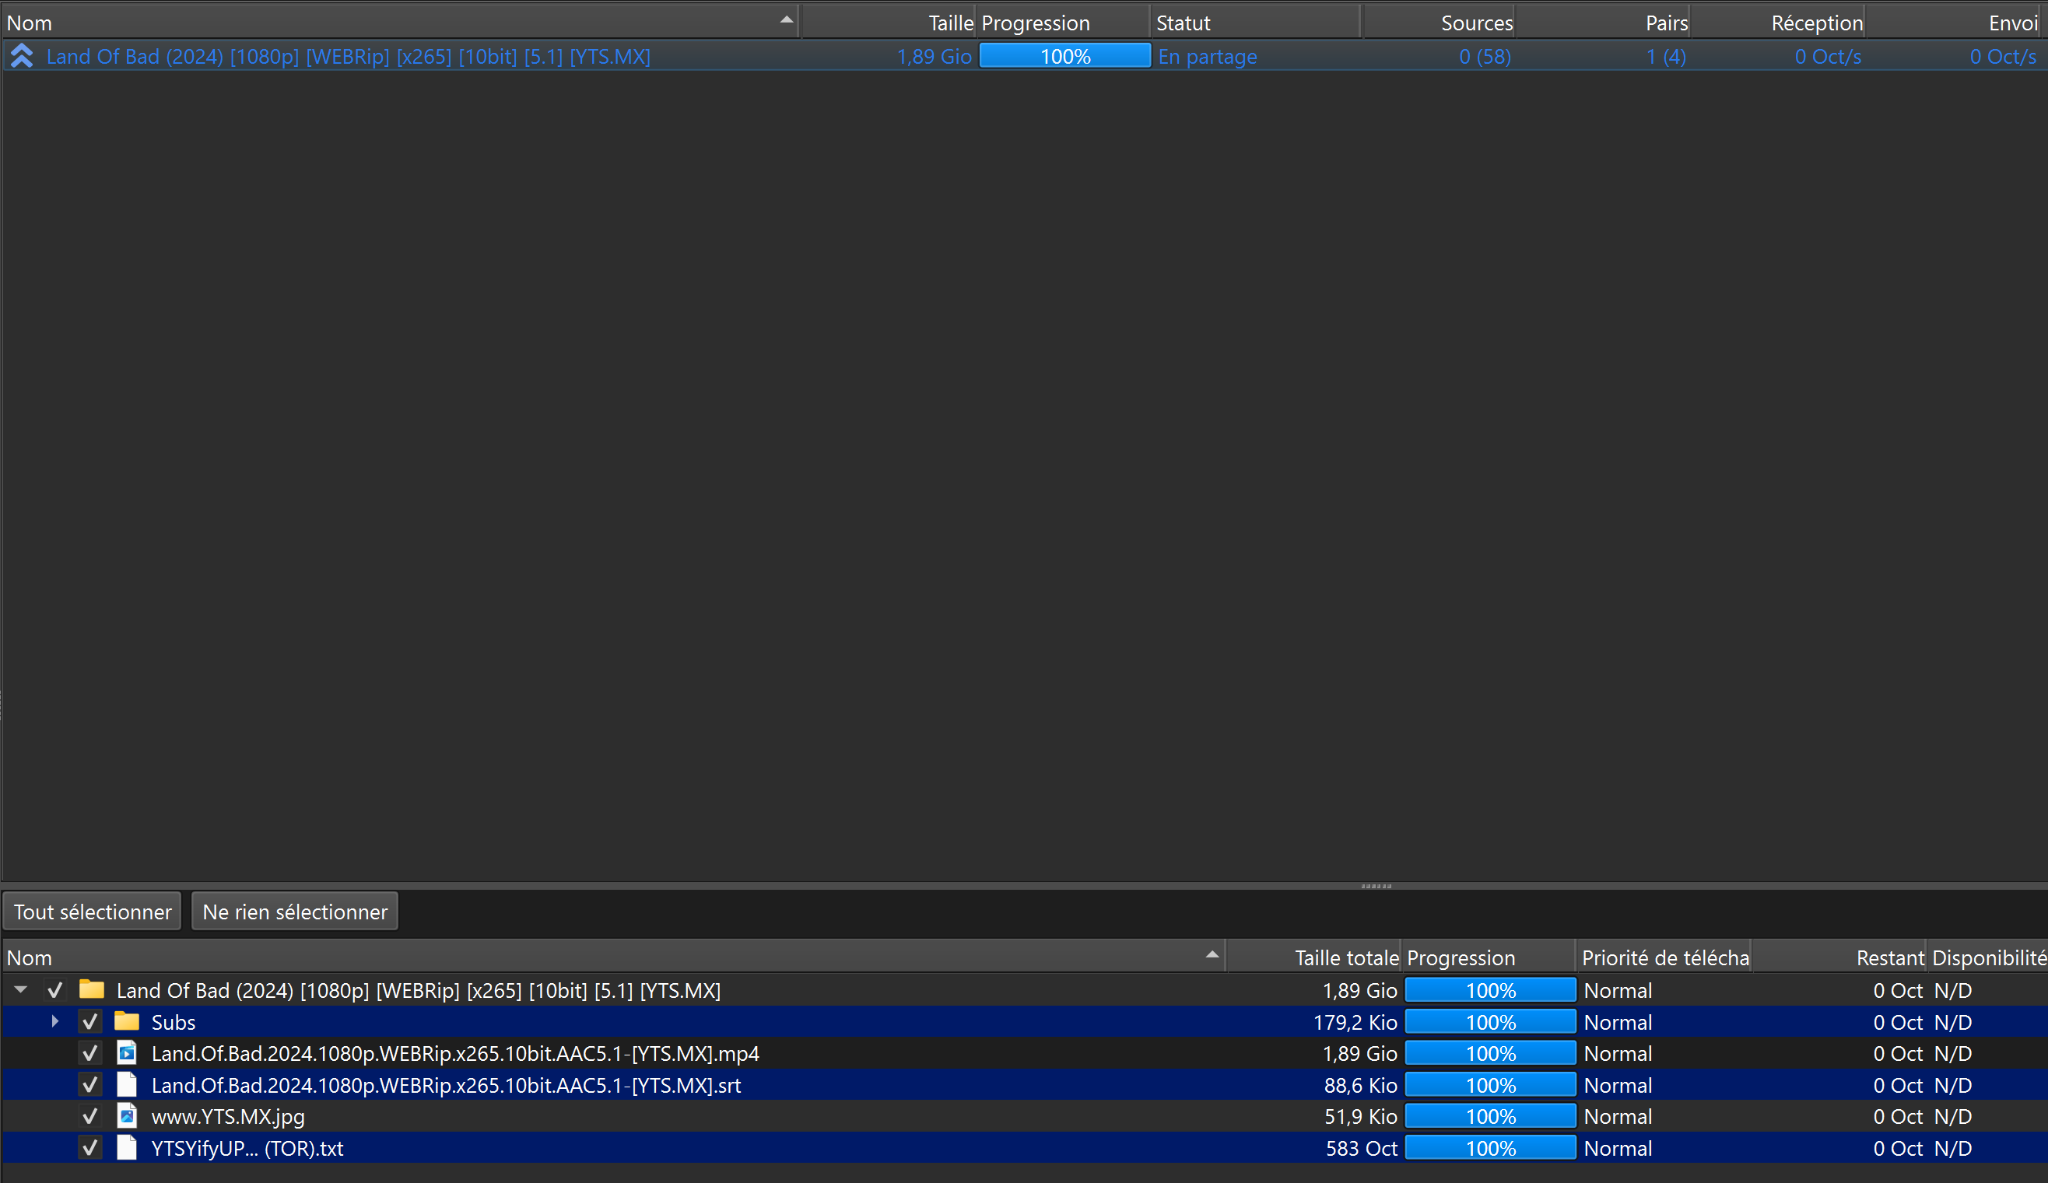Sort torrents by Sources column
The width and height of the screenshot is (2048, 1183).
(1439, 22)
